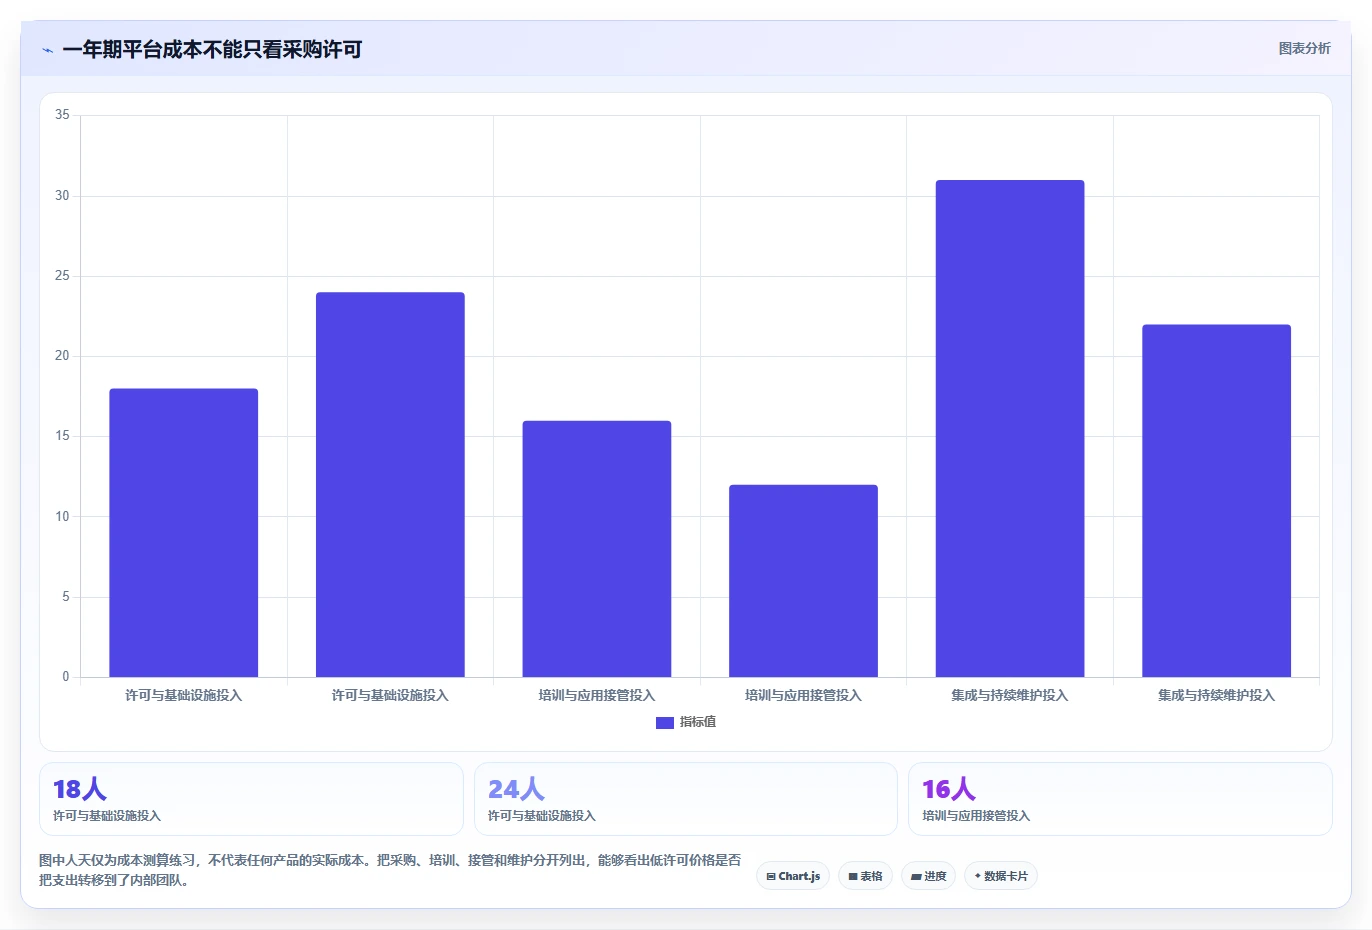1372x930 pixels.
Task: Select the 表格 tag chip
Action: [x=865, y=876]
